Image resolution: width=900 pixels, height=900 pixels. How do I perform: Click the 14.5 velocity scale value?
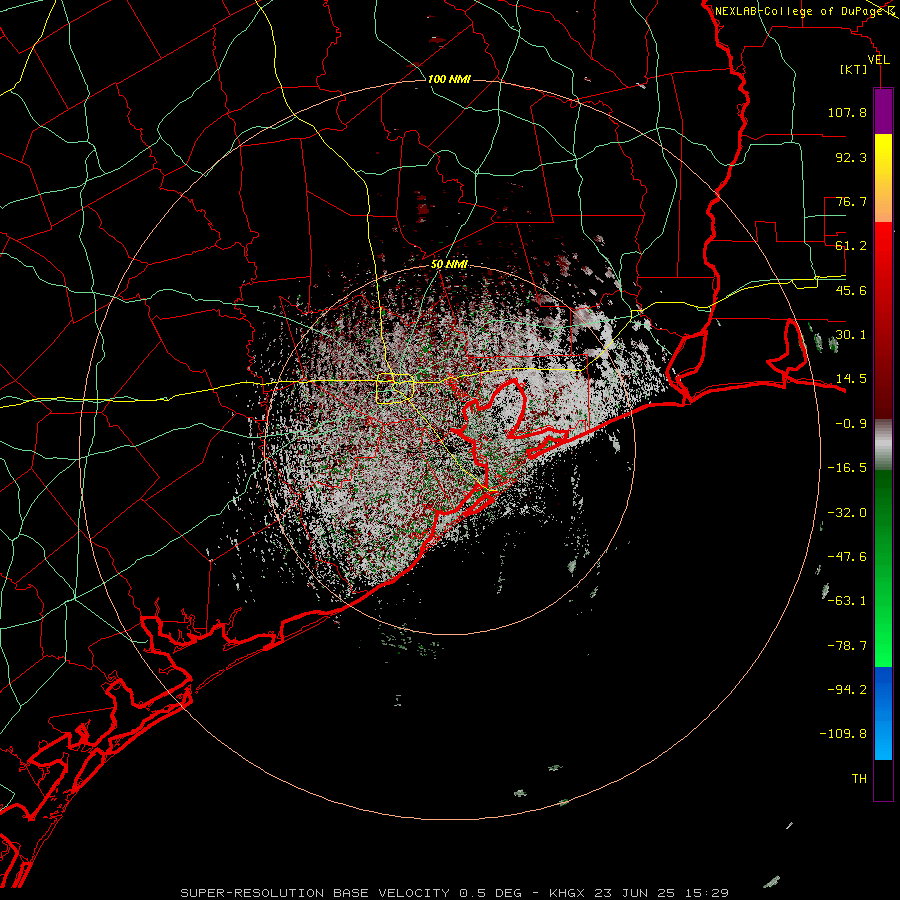[x=851, y=379]
